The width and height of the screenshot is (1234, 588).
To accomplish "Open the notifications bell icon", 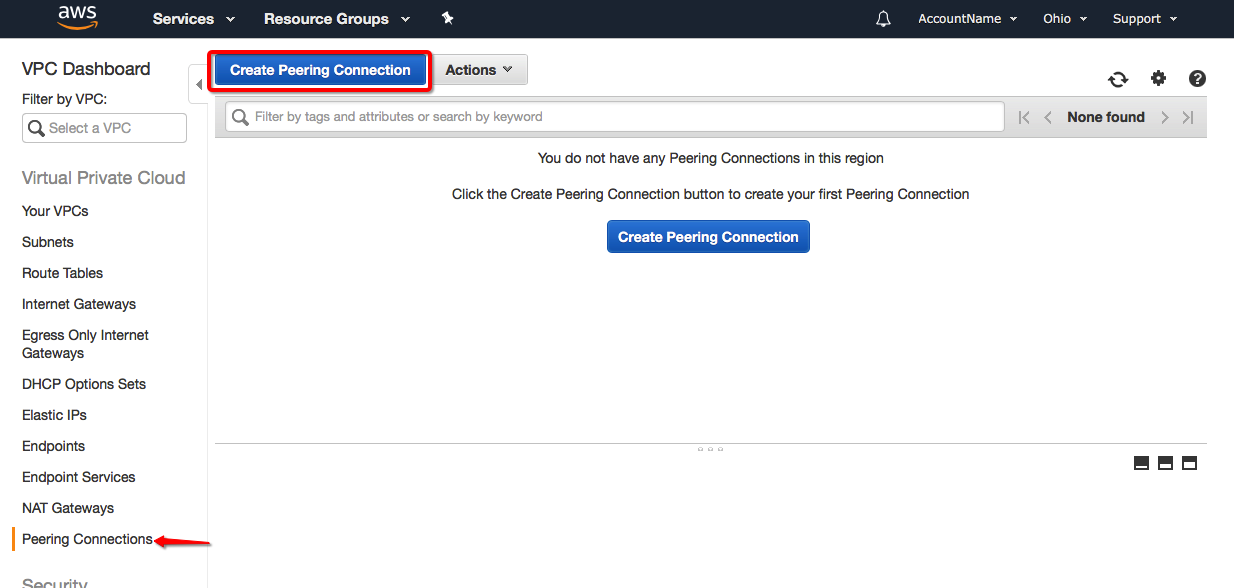I will (883, 19).
